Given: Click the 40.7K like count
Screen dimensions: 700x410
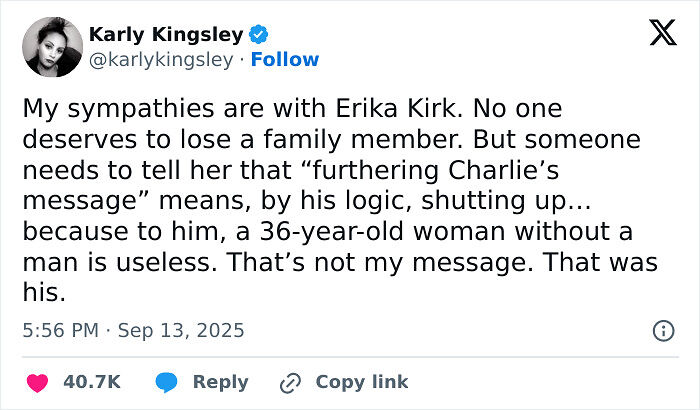Looking at the screenshot, I should click(x=92, y=382).
